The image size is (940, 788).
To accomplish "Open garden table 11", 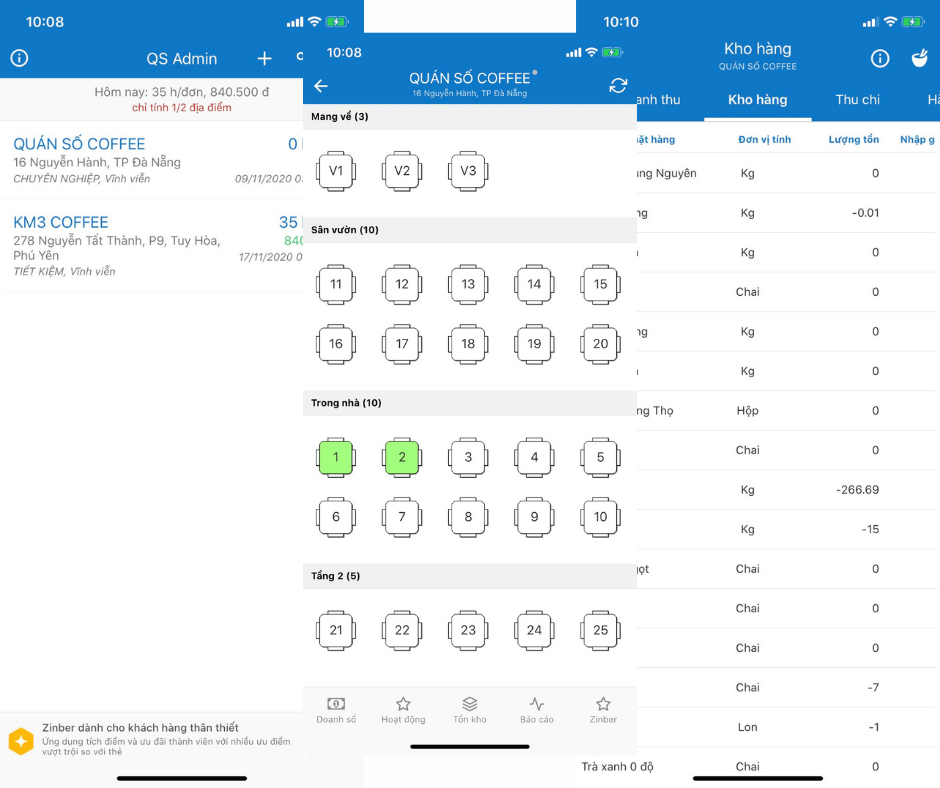I will click(336, 284).
